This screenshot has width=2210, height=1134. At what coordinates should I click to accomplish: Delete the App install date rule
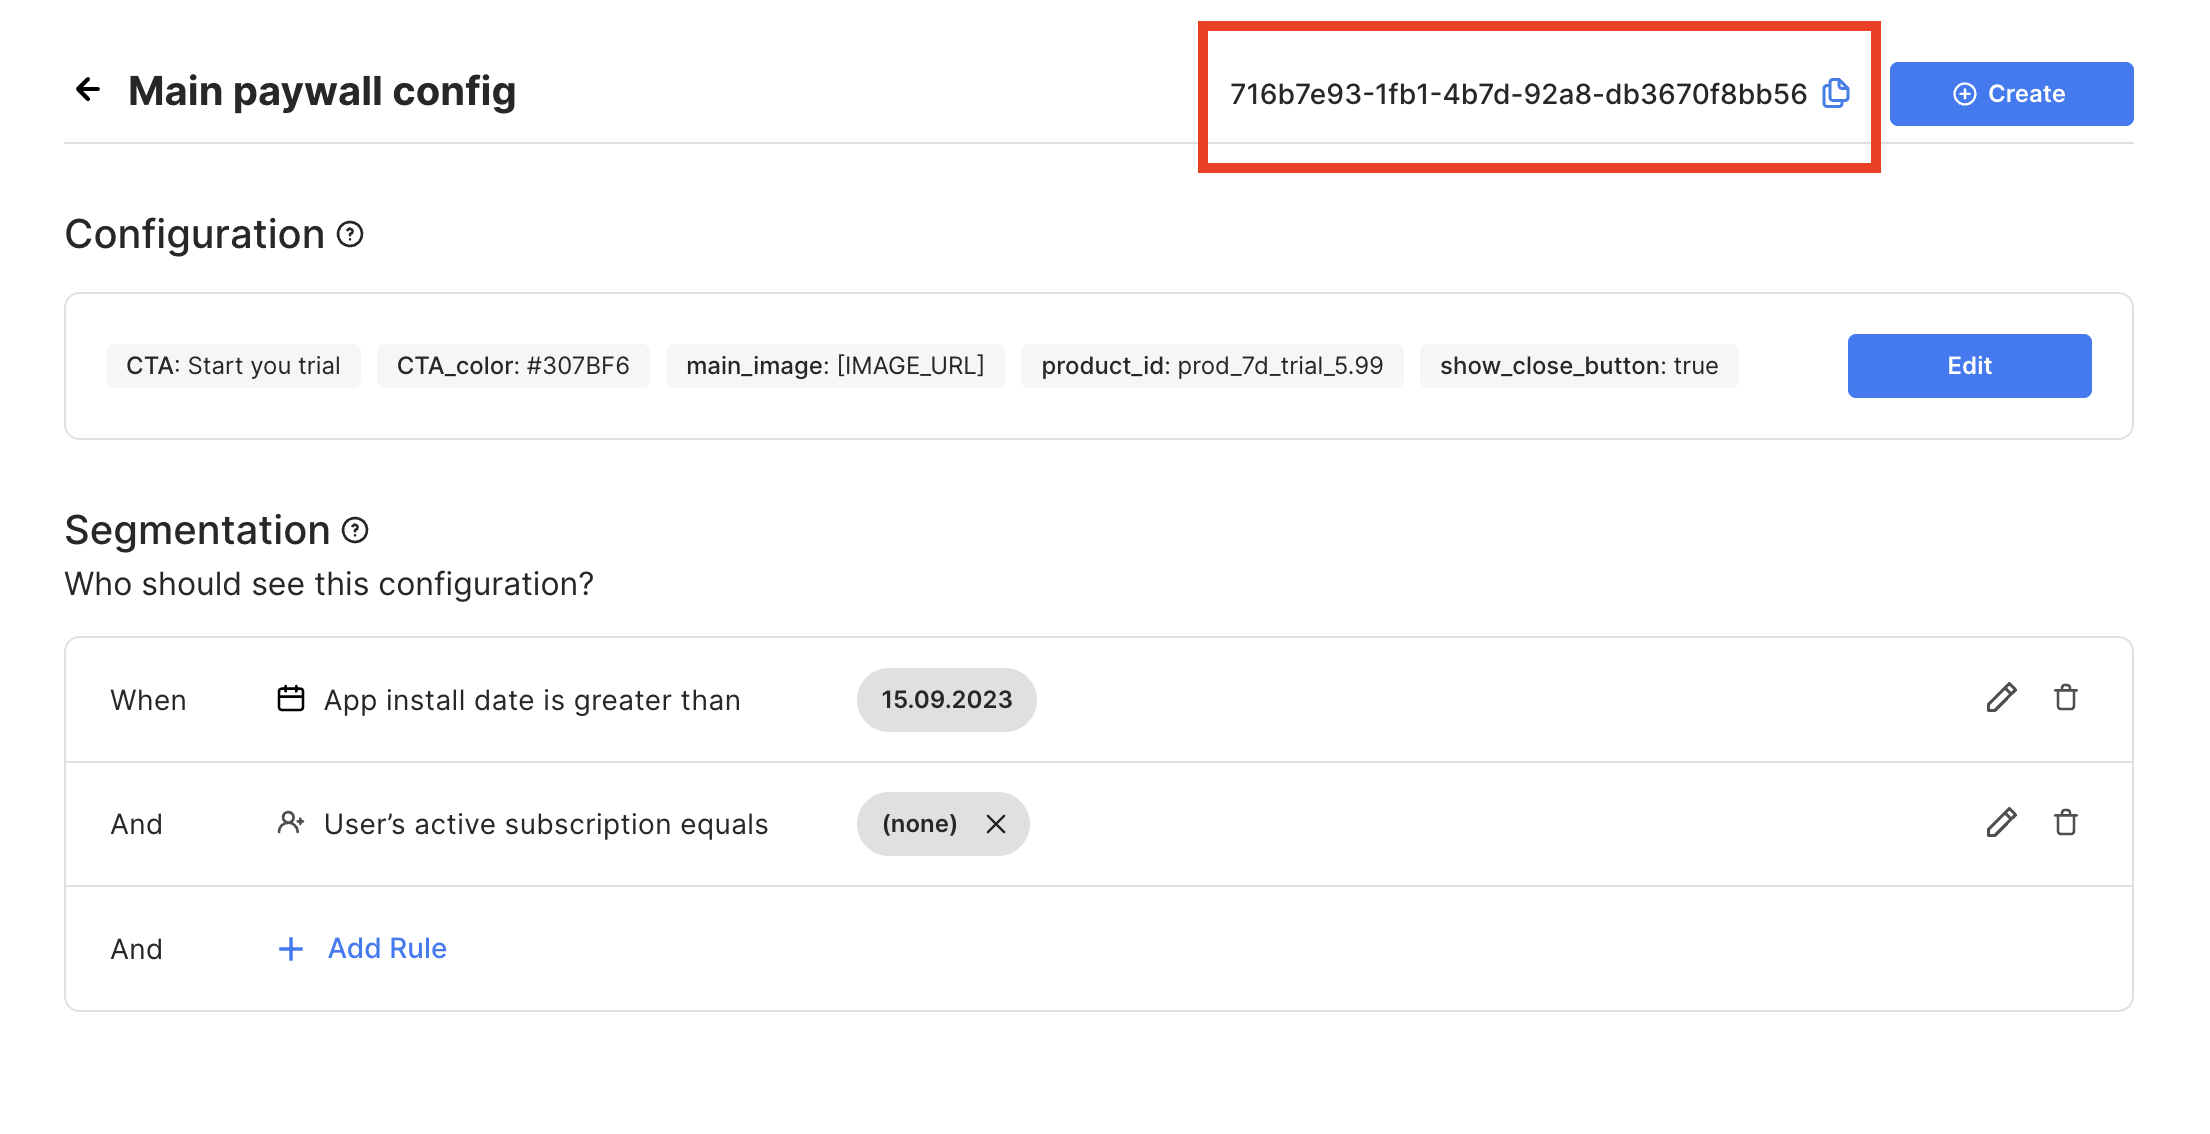click(x=2066, y=698)
